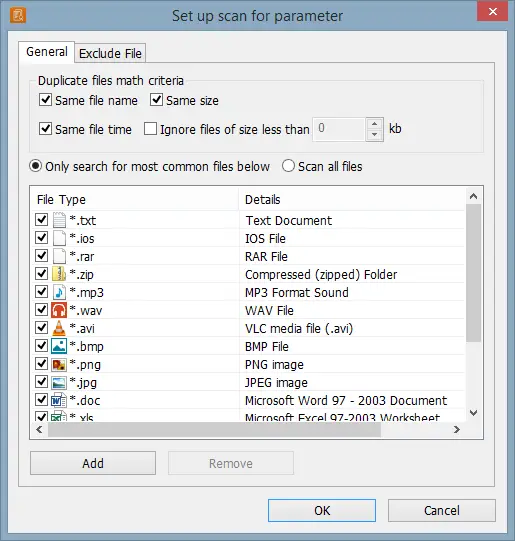Click the *.bmp picture icon
Image resolution: width=515 pixels, height=541 pixels.
coord(59,346)
